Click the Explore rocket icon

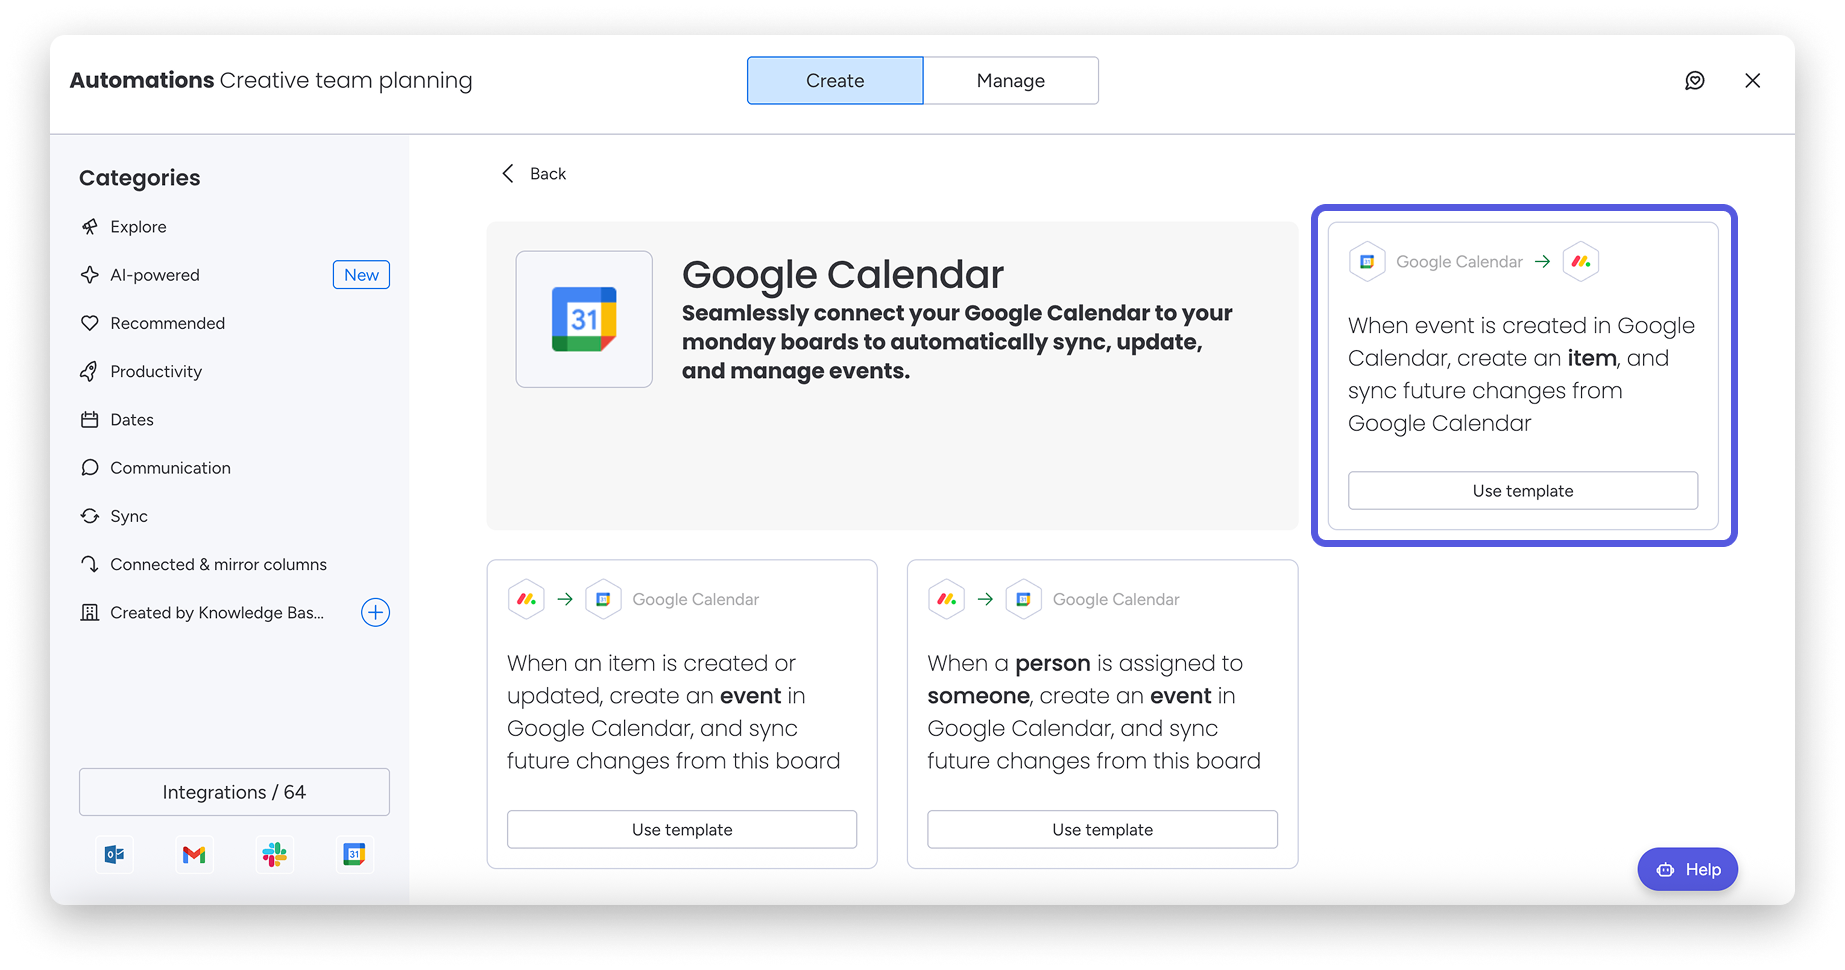click(90, 227)
